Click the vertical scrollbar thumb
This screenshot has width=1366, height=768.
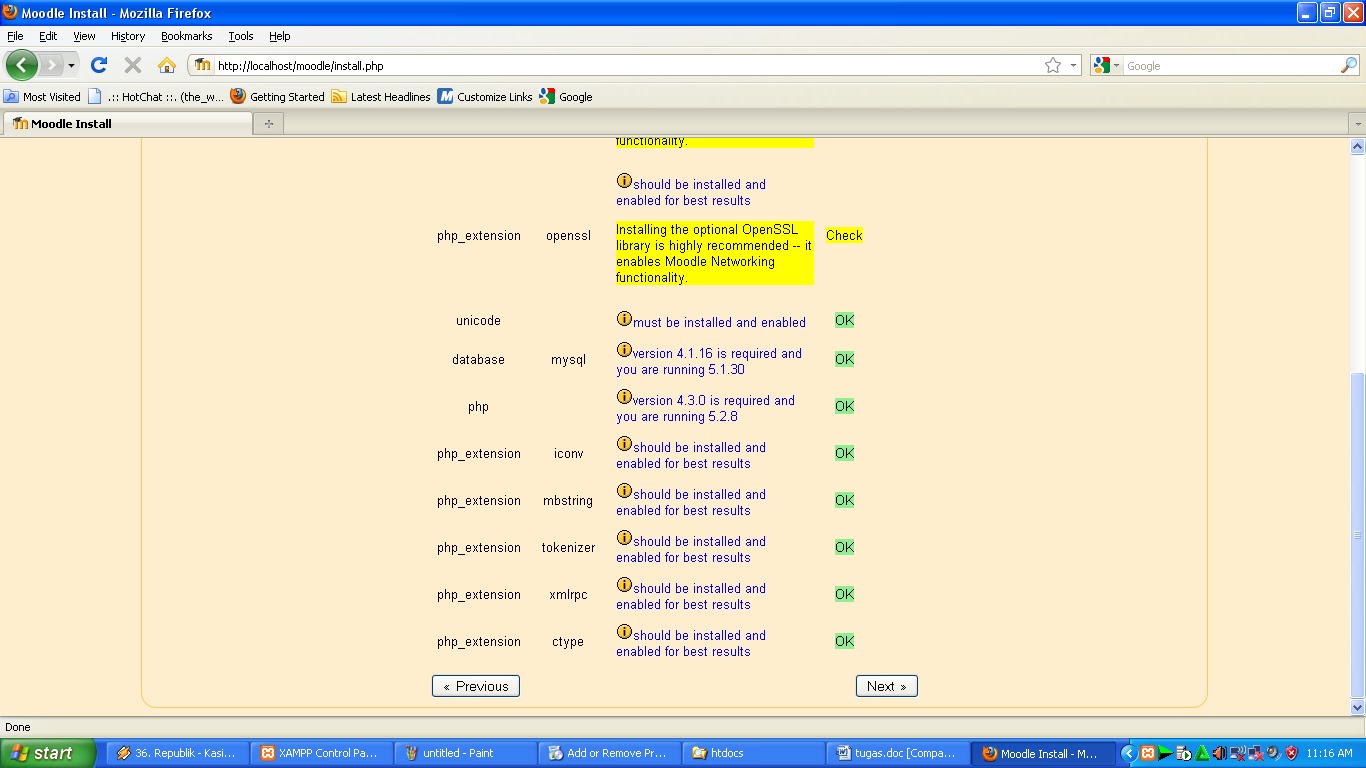coord(1357,535)
